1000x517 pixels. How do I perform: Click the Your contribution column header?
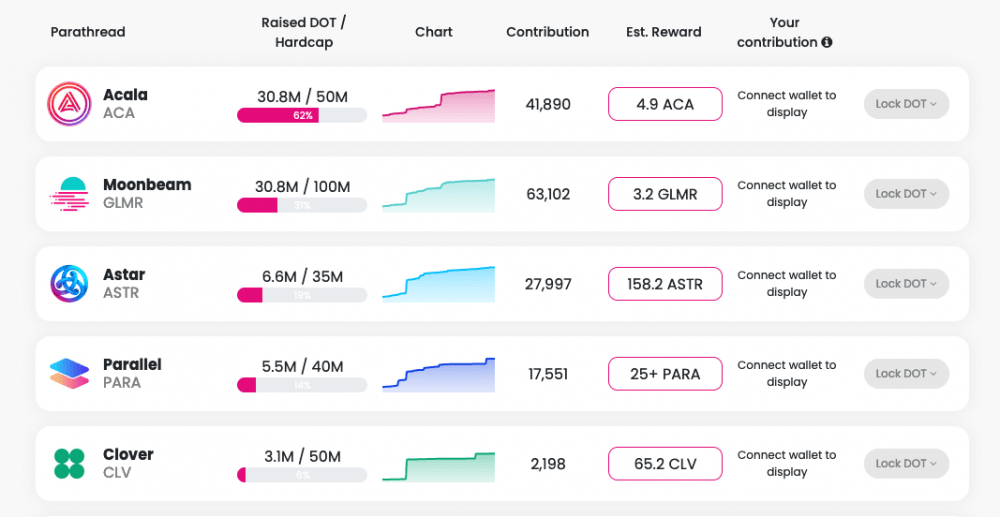click(784, 33)
